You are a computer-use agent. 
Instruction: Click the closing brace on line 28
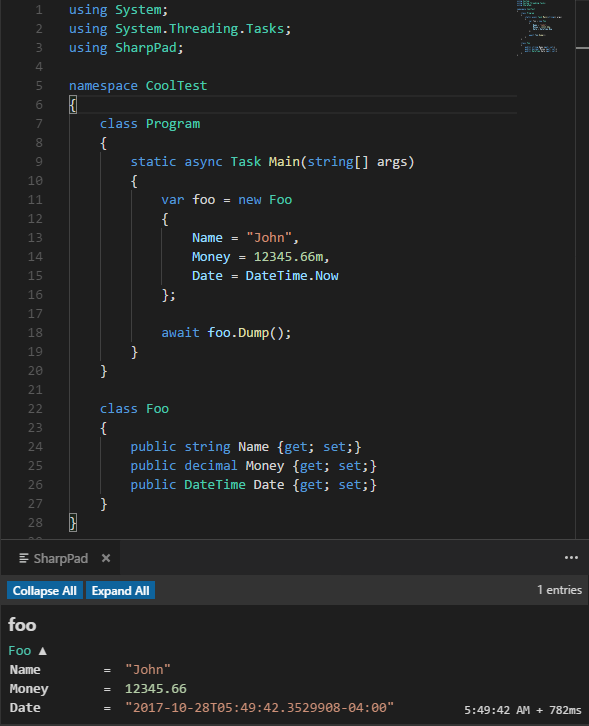(73, 523)
